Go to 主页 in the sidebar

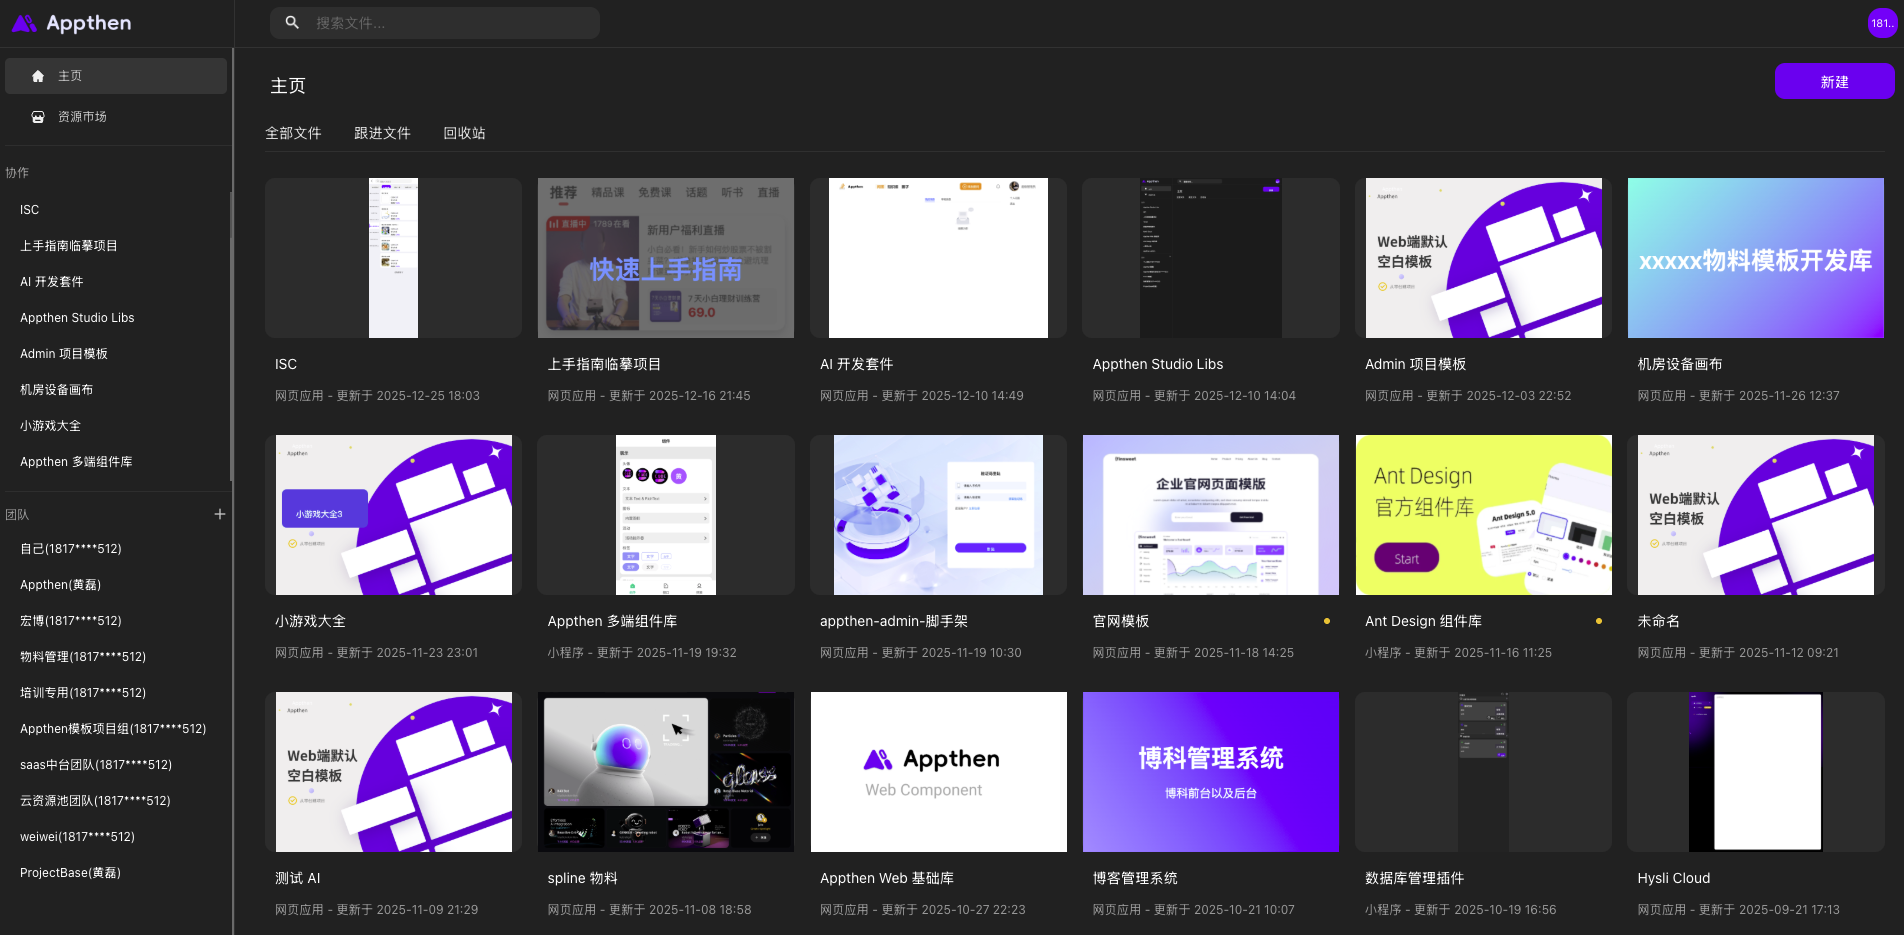point(116,76)
